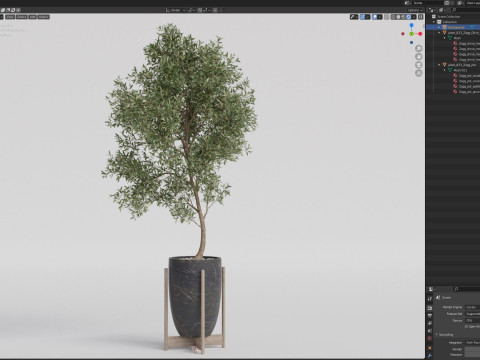This screenshot has width=480, height=360.
Task: Toggle the camera view button
Action: tap(419, 65)
